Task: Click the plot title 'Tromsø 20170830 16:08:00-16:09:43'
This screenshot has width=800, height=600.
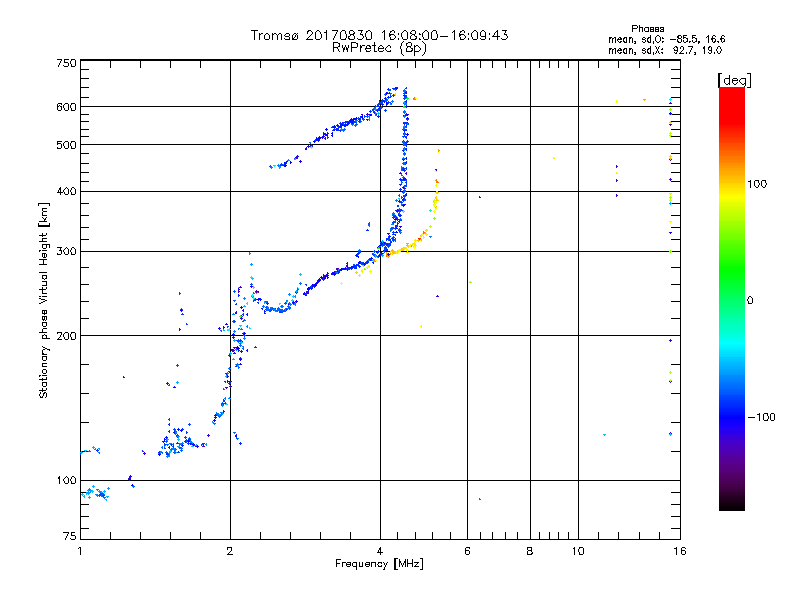Action: [x=379, y=35]
